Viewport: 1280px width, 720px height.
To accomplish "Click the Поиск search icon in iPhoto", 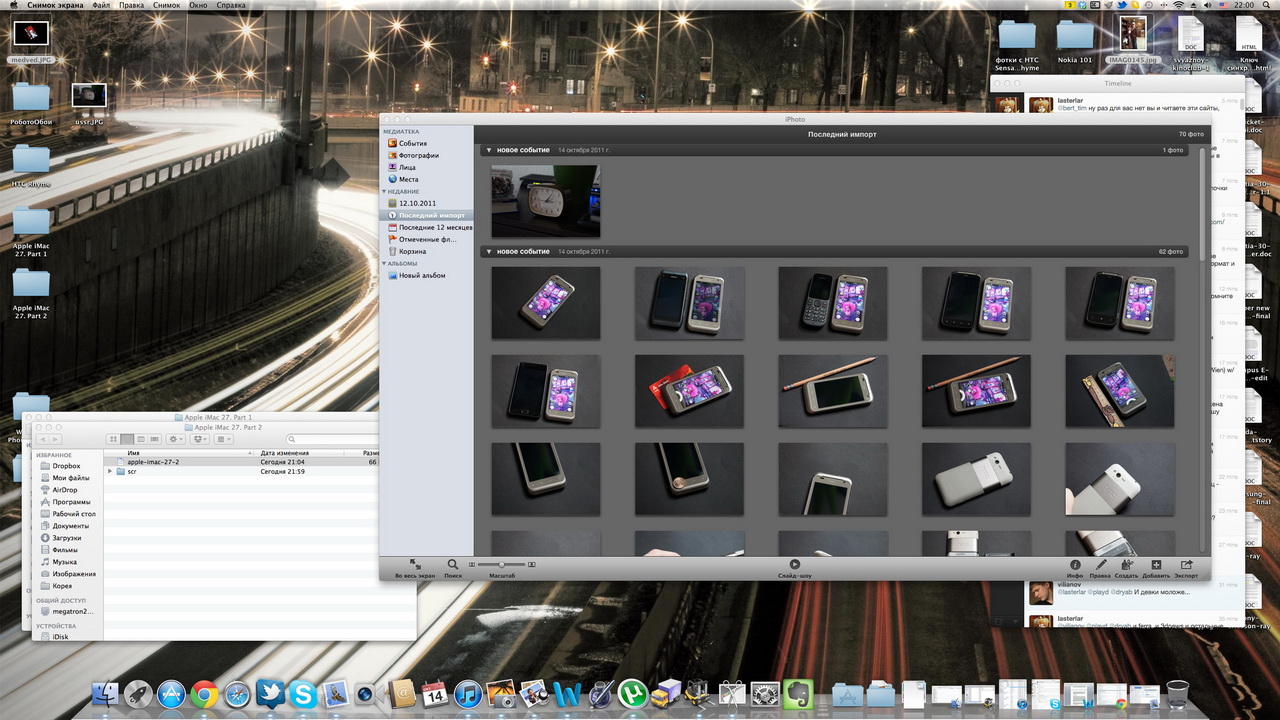I will [x=453, y=568].
